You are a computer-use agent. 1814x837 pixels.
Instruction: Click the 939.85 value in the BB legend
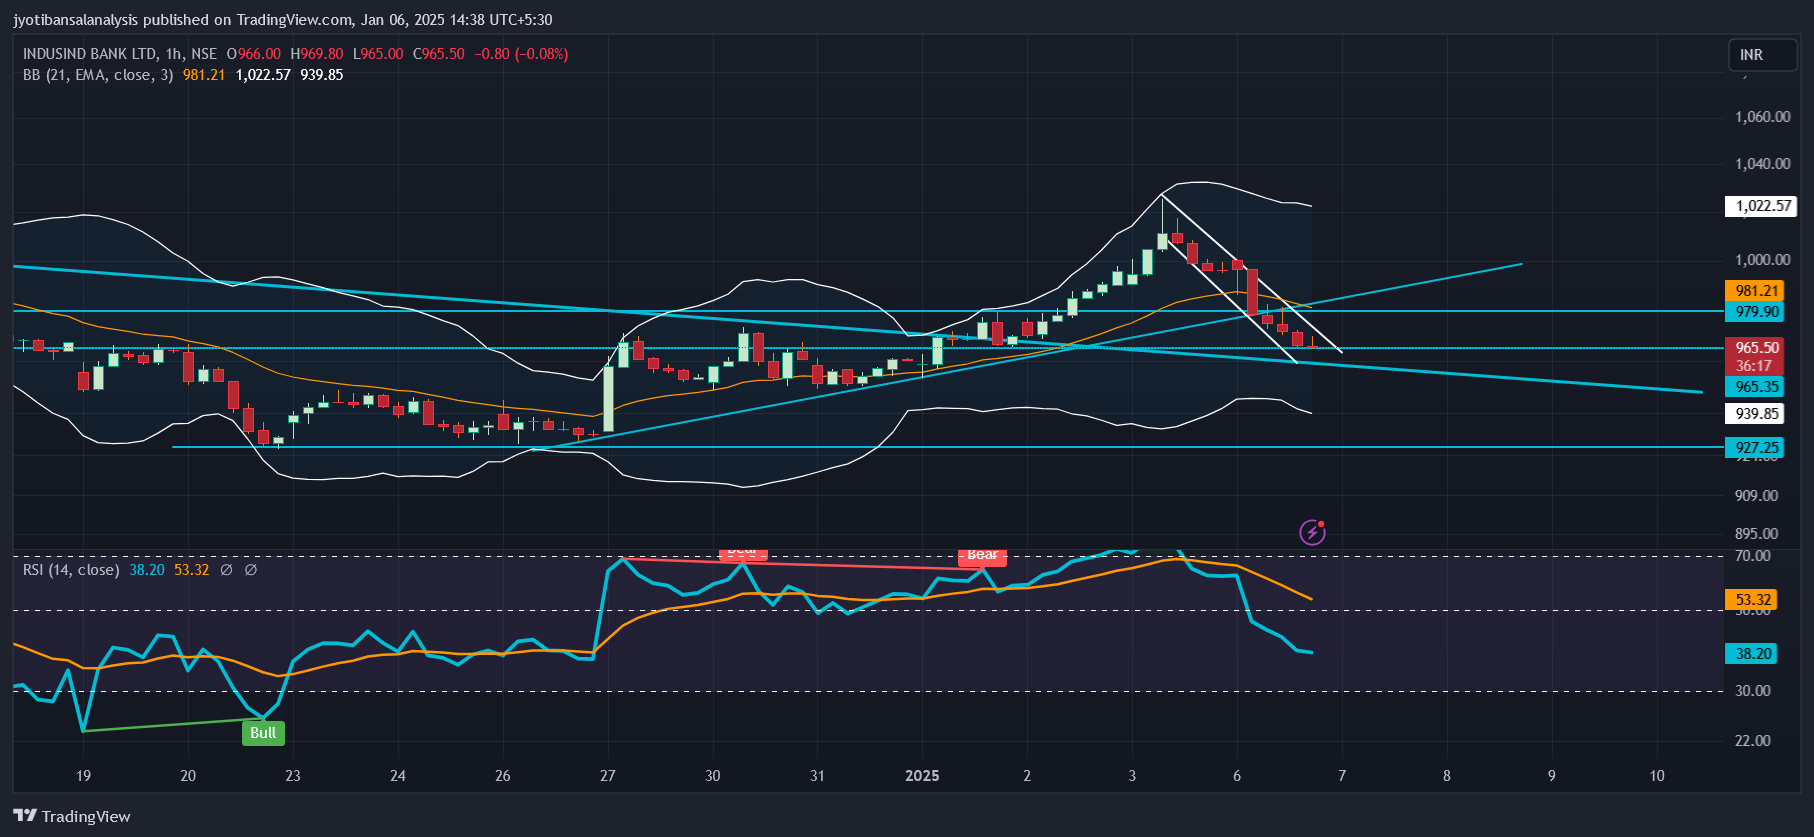[322, 75]
